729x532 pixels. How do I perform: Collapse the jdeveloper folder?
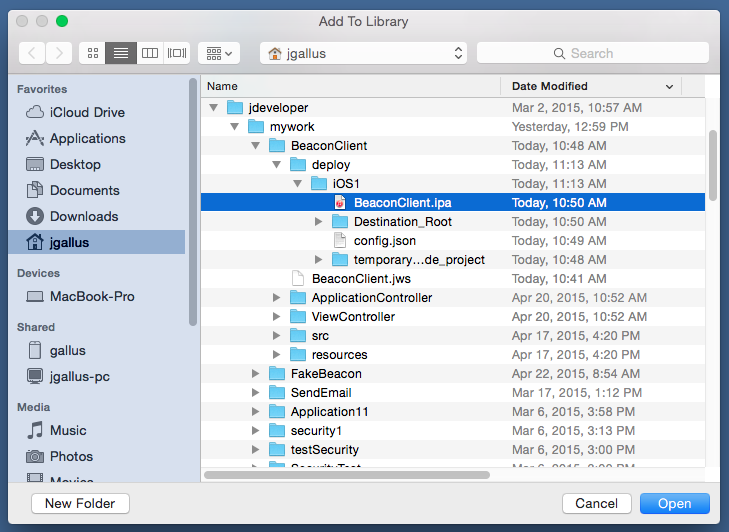213,107
